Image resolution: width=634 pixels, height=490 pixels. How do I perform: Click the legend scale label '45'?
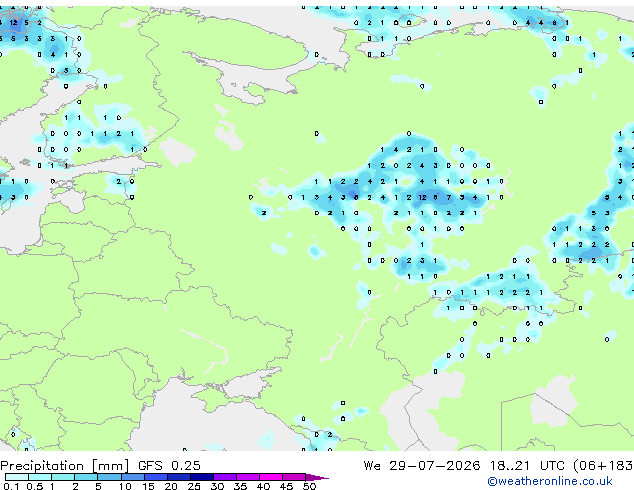[286, 486]
